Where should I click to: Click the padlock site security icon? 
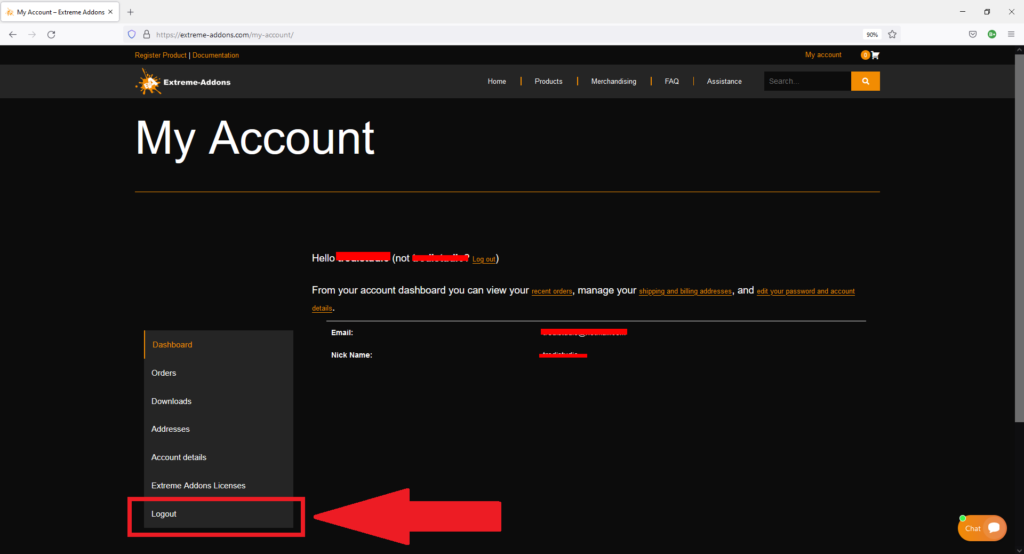point(146,35)
